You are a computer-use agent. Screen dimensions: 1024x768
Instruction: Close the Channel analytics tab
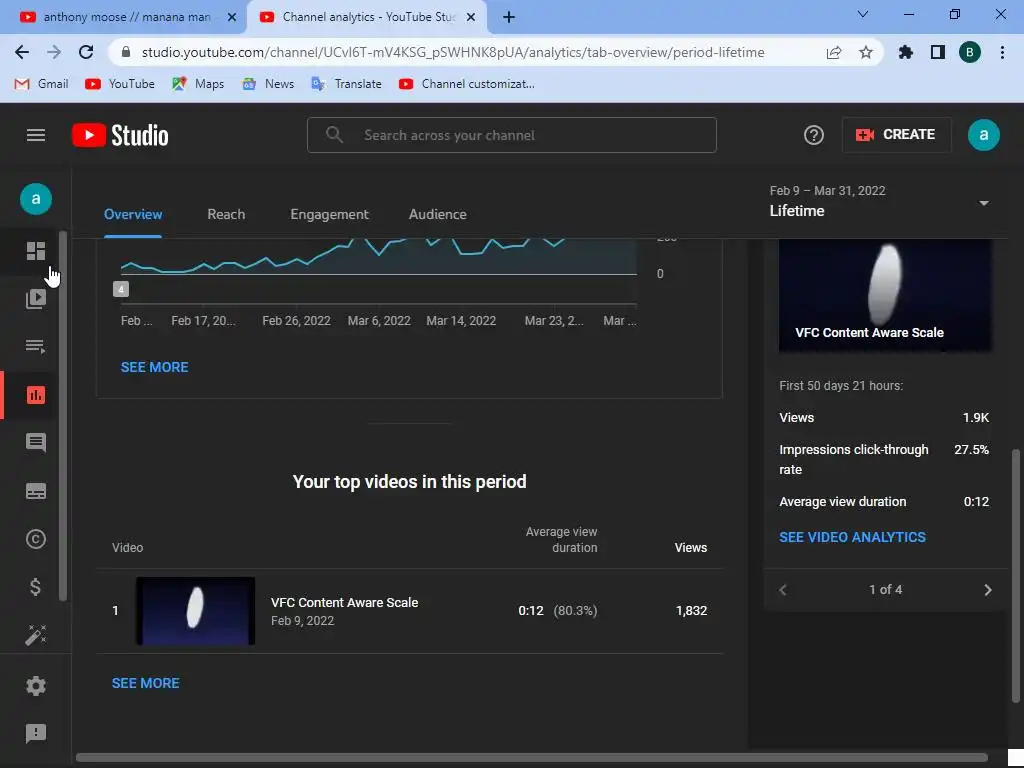pos(471,17)
